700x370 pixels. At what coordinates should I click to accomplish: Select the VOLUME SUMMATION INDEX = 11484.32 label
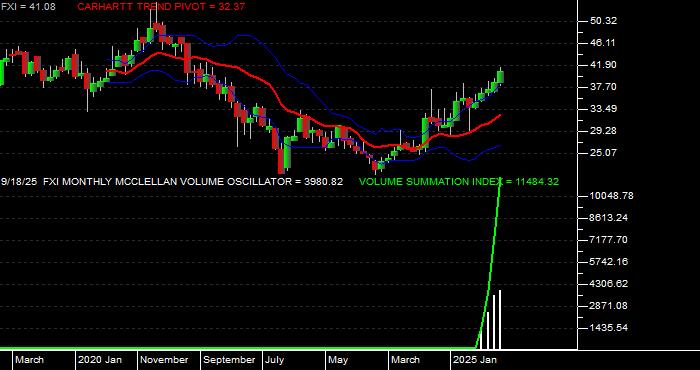click(459, 182)
